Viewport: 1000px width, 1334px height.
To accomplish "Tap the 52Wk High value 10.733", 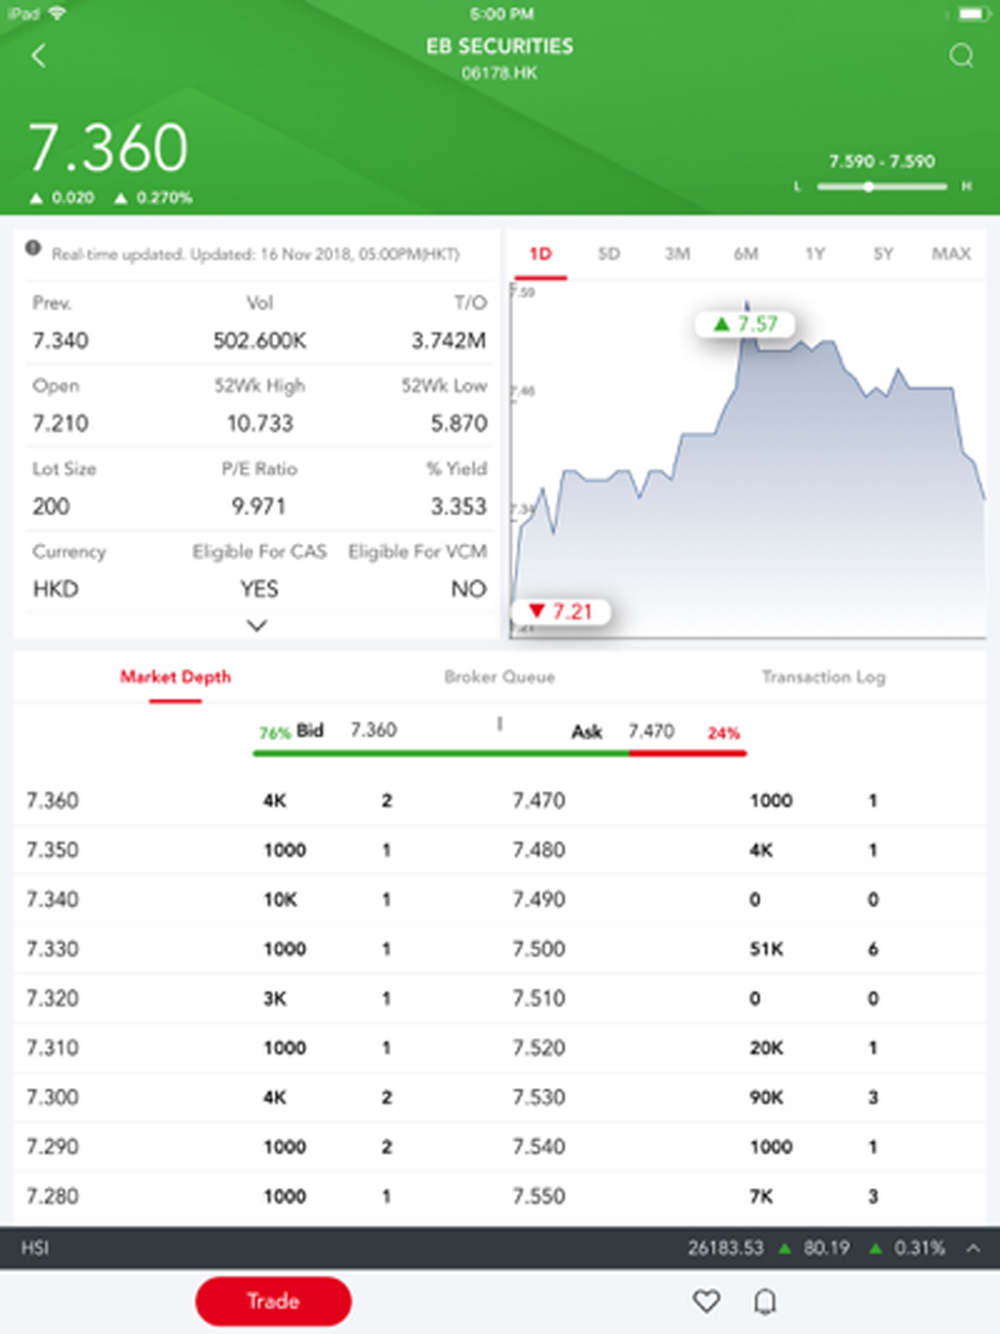I will point(260,424).
